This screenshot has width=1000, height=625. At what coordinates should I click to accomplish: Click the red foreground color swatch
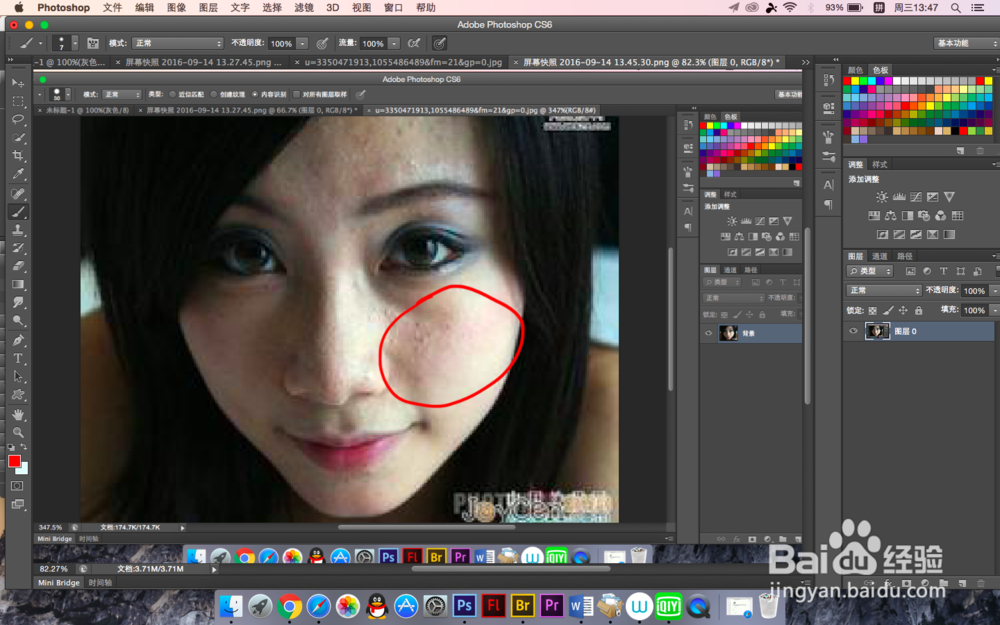tap(14, 461)
